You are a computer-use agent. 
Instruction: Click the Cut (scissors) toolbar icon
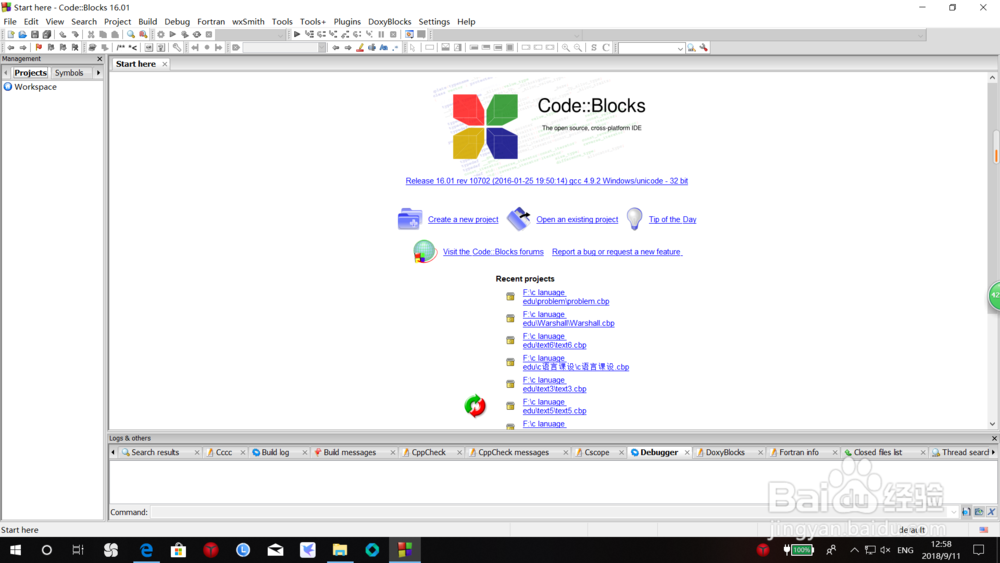point(91,34)
